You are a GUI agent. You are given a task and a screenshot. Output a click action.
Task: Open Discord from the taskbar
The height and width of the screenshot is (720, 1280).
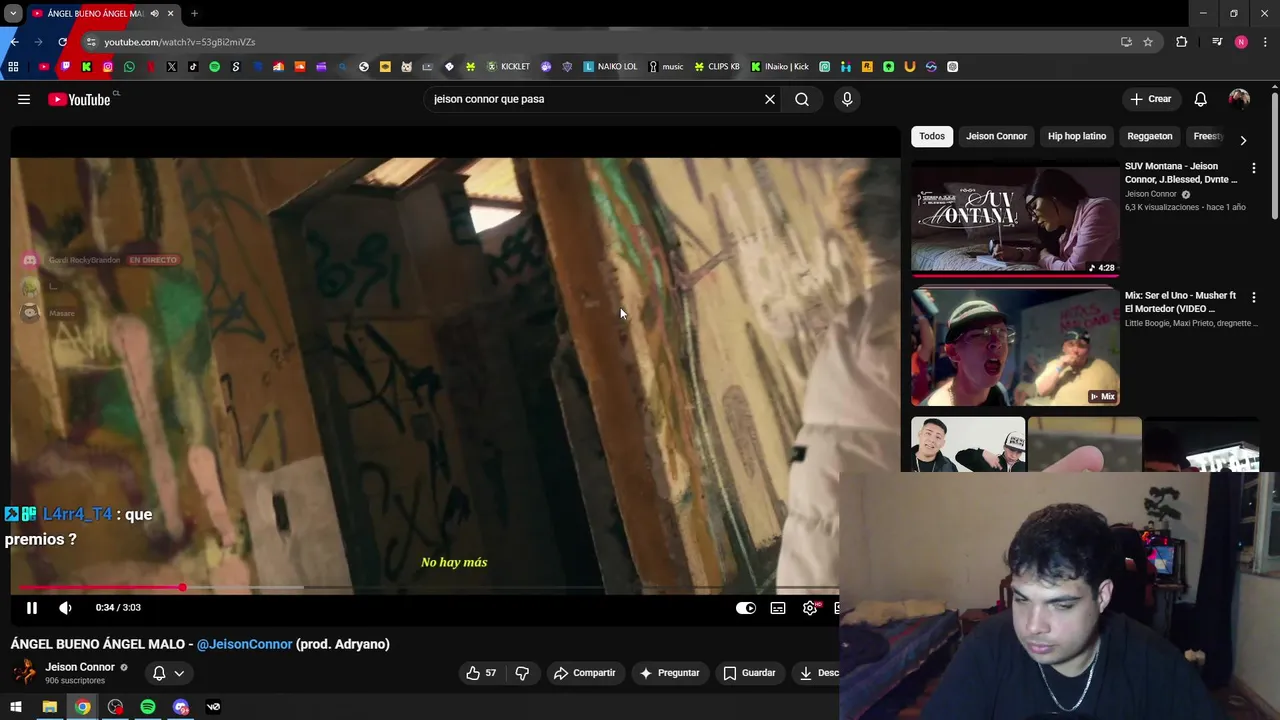pos(181,707)
